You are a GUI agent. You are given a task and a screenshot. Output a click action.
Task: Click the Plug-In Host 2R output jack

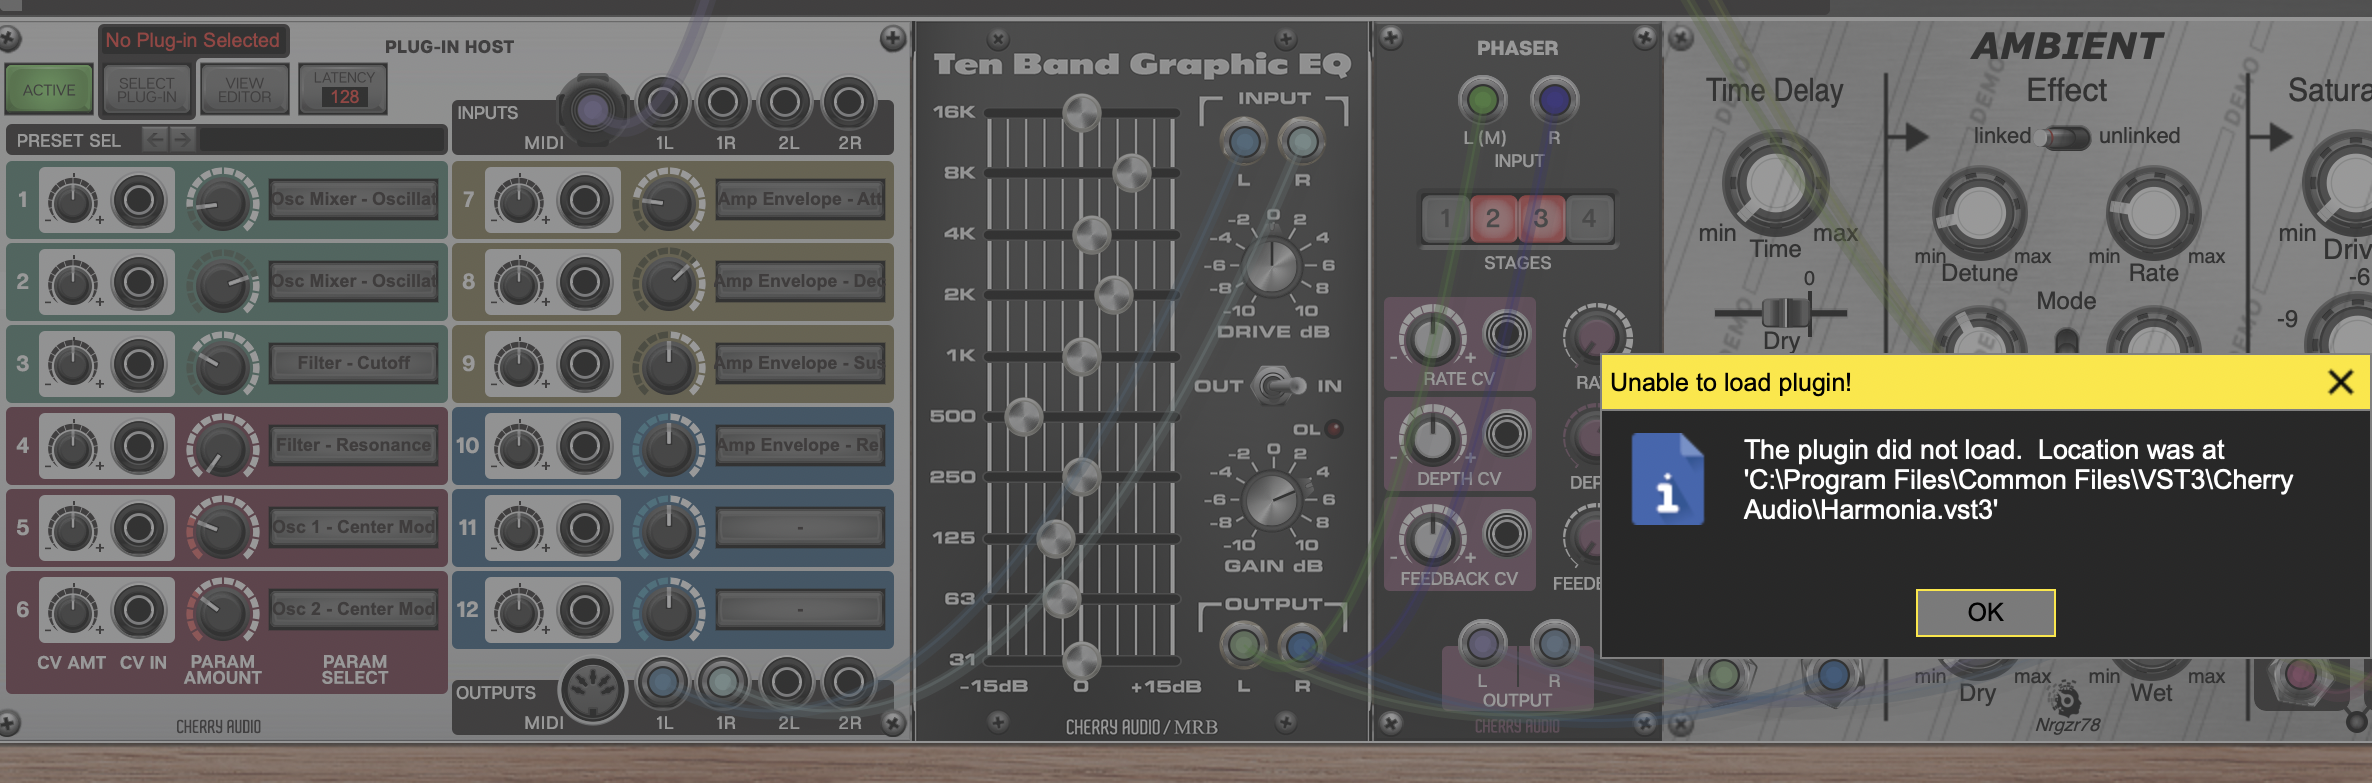pyautogui.click(x=849, y=683)
